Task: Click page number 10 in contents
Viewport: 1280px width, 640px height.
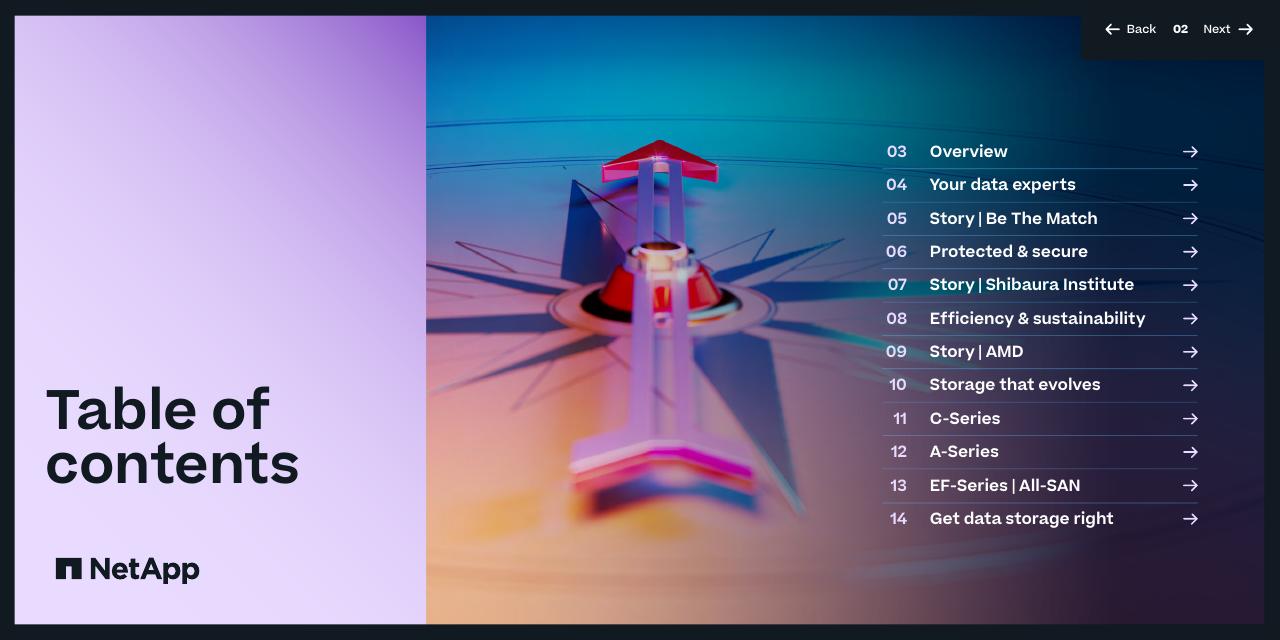Action: coord(898,385)
